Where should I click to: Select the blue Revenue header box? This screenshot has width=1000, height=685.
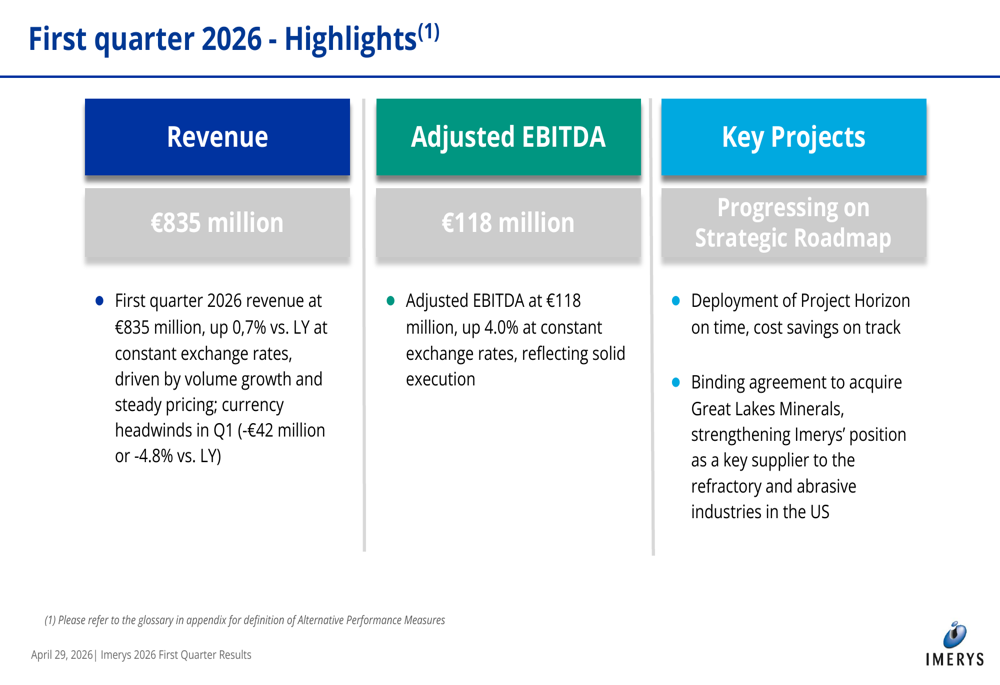coord(217,138)
